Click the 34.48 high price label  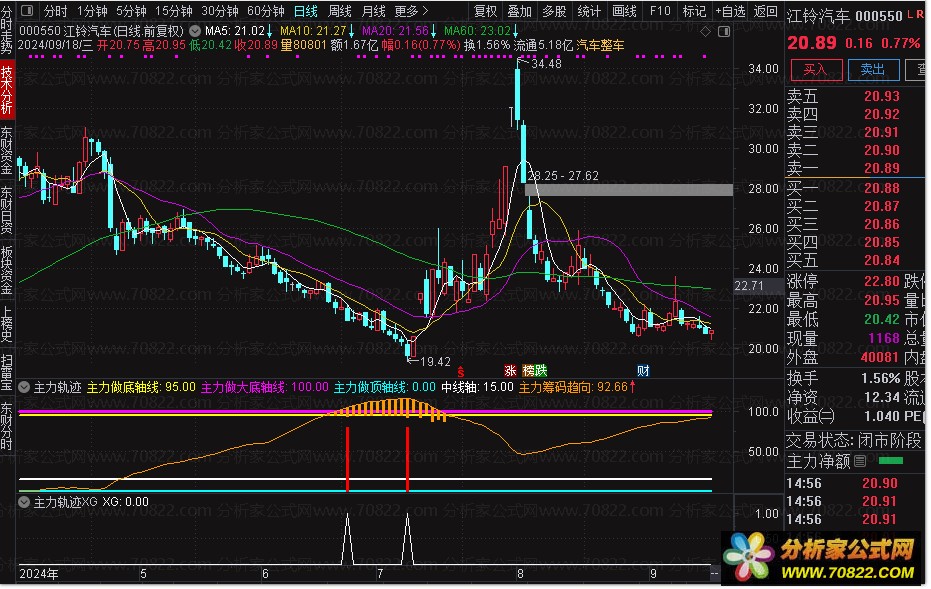tap(547, 64)
